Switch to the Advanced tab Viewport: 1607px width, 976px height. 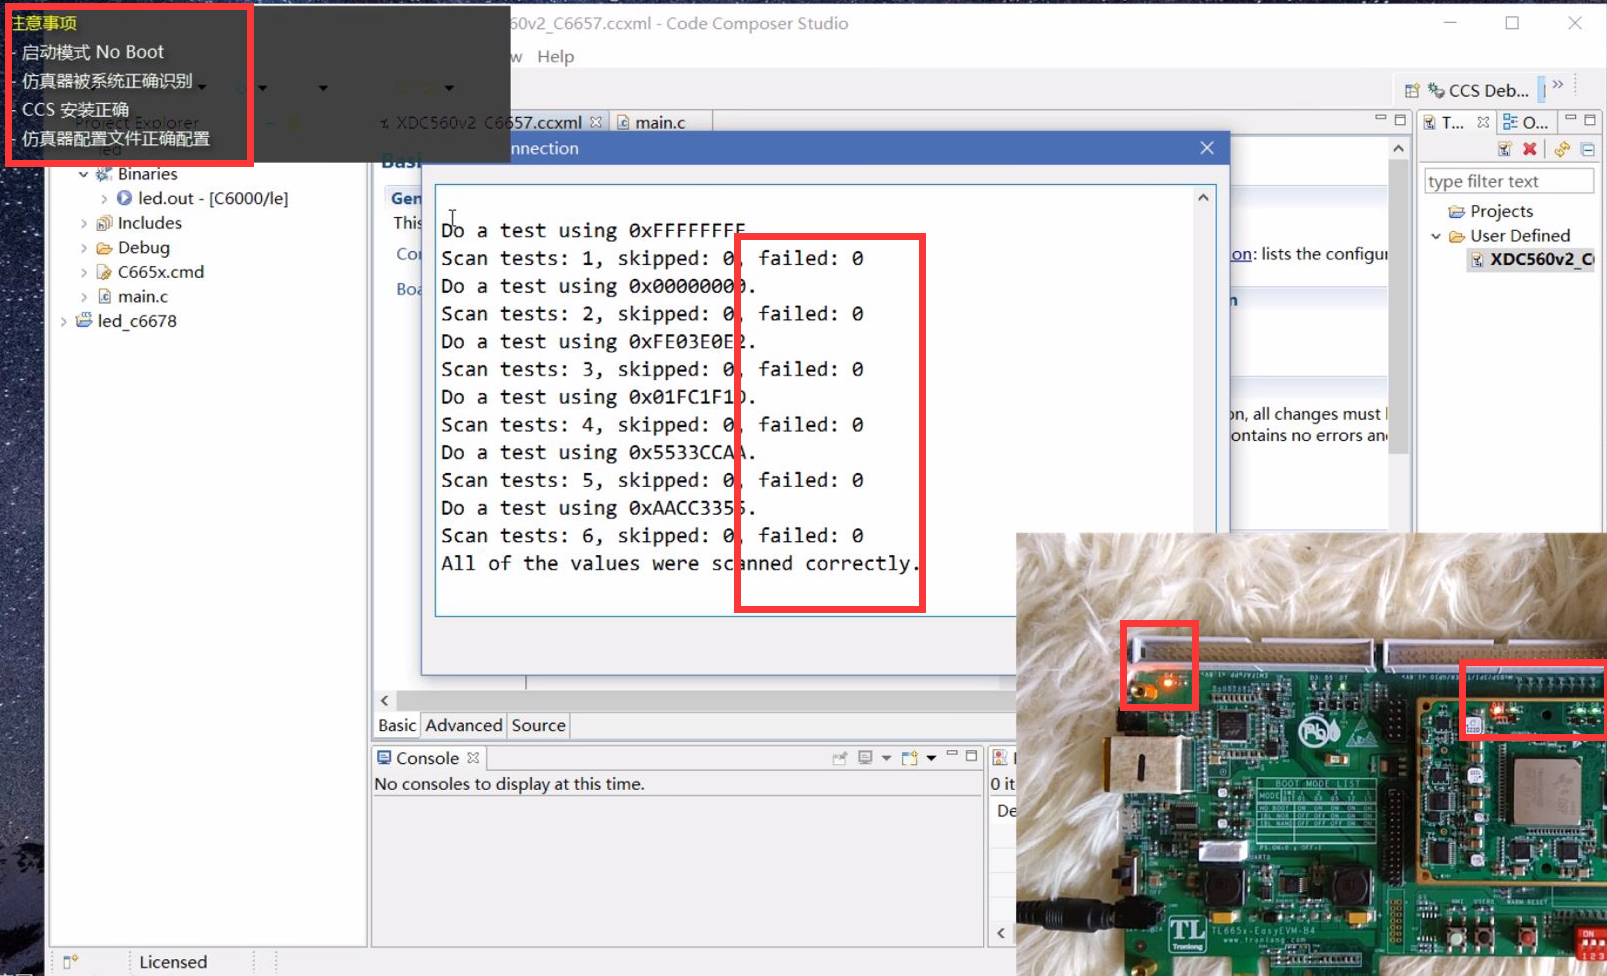(463, 725)
